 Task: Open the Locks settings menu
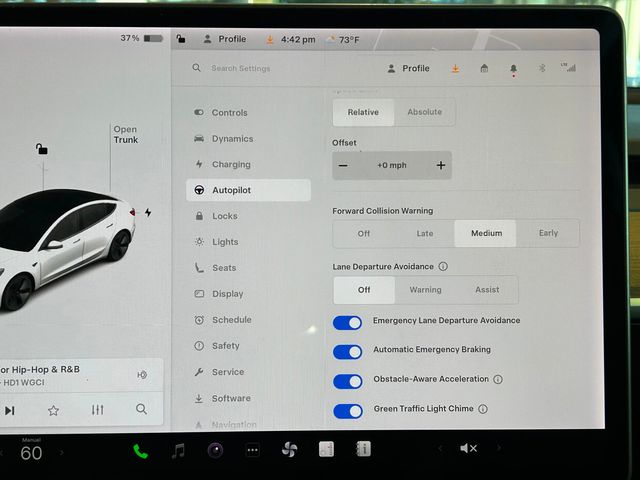[x=216, y=216]
